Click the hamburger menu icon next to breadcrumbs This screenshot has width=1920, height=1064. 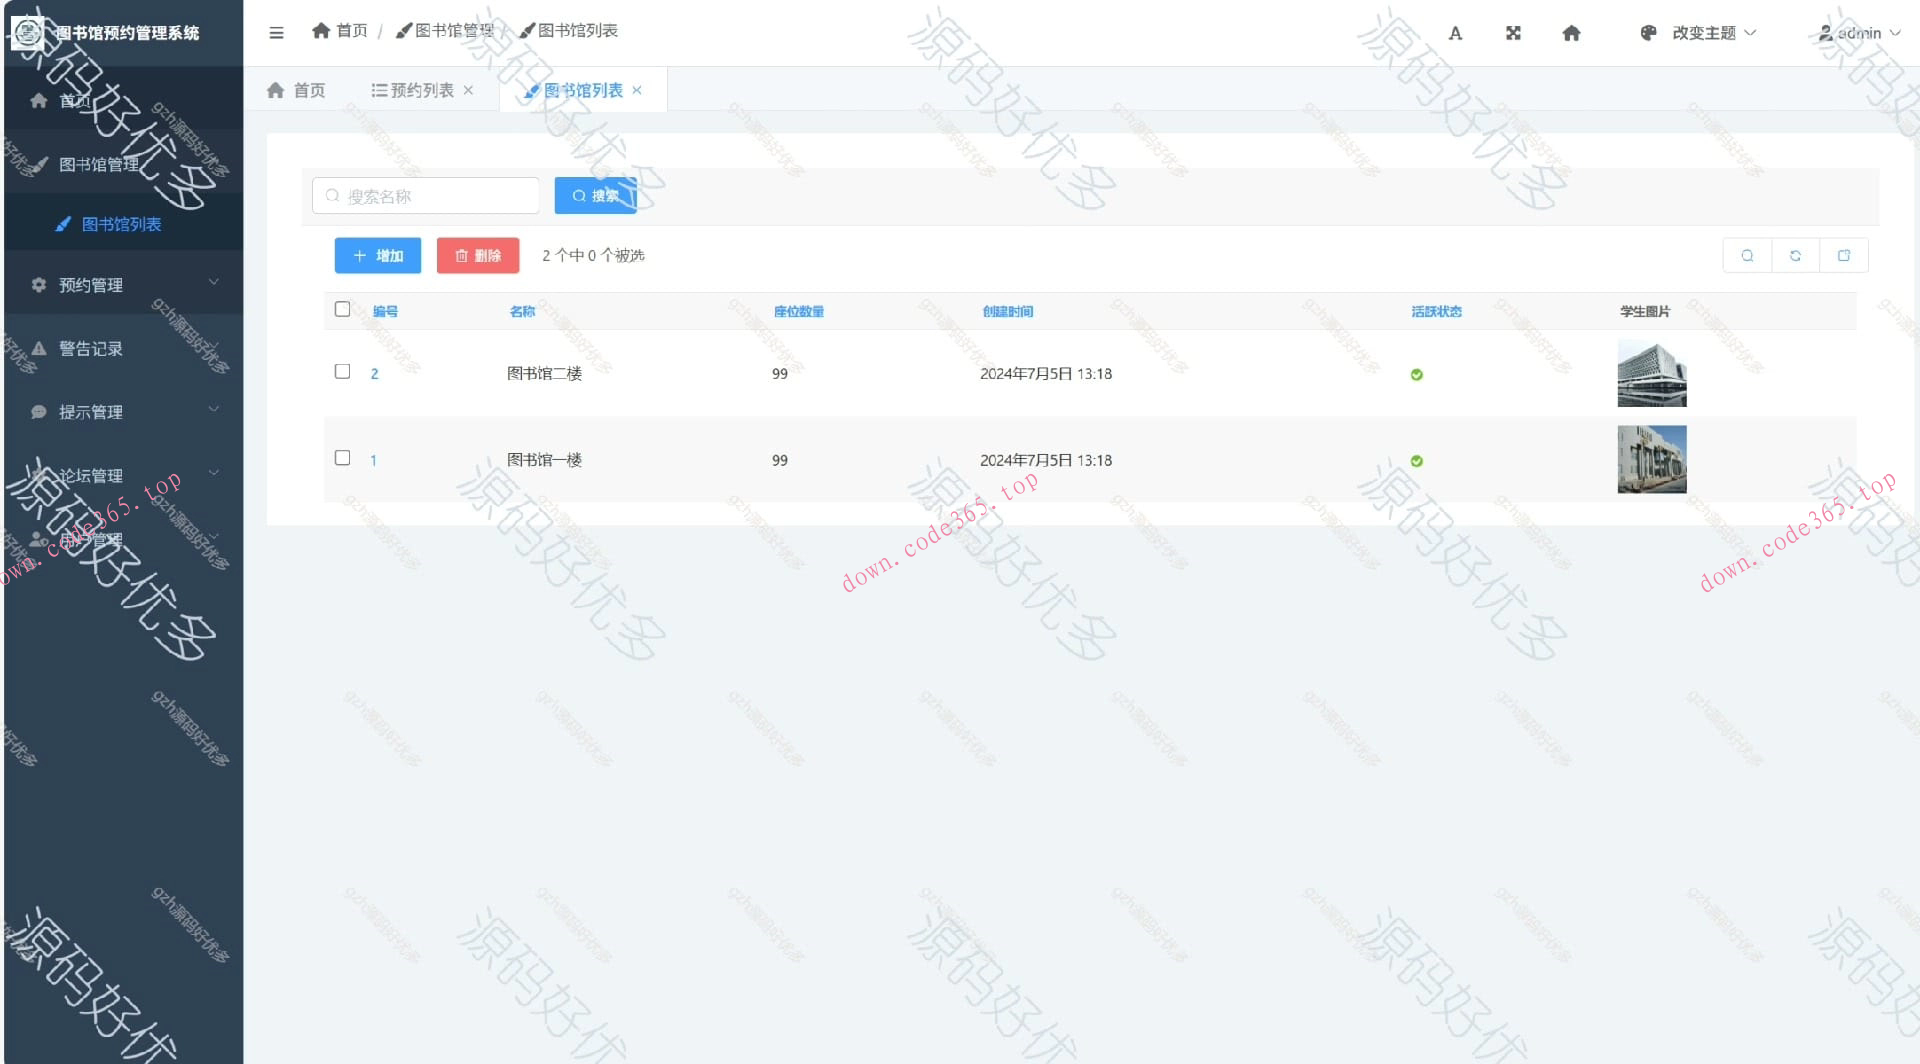276,31
